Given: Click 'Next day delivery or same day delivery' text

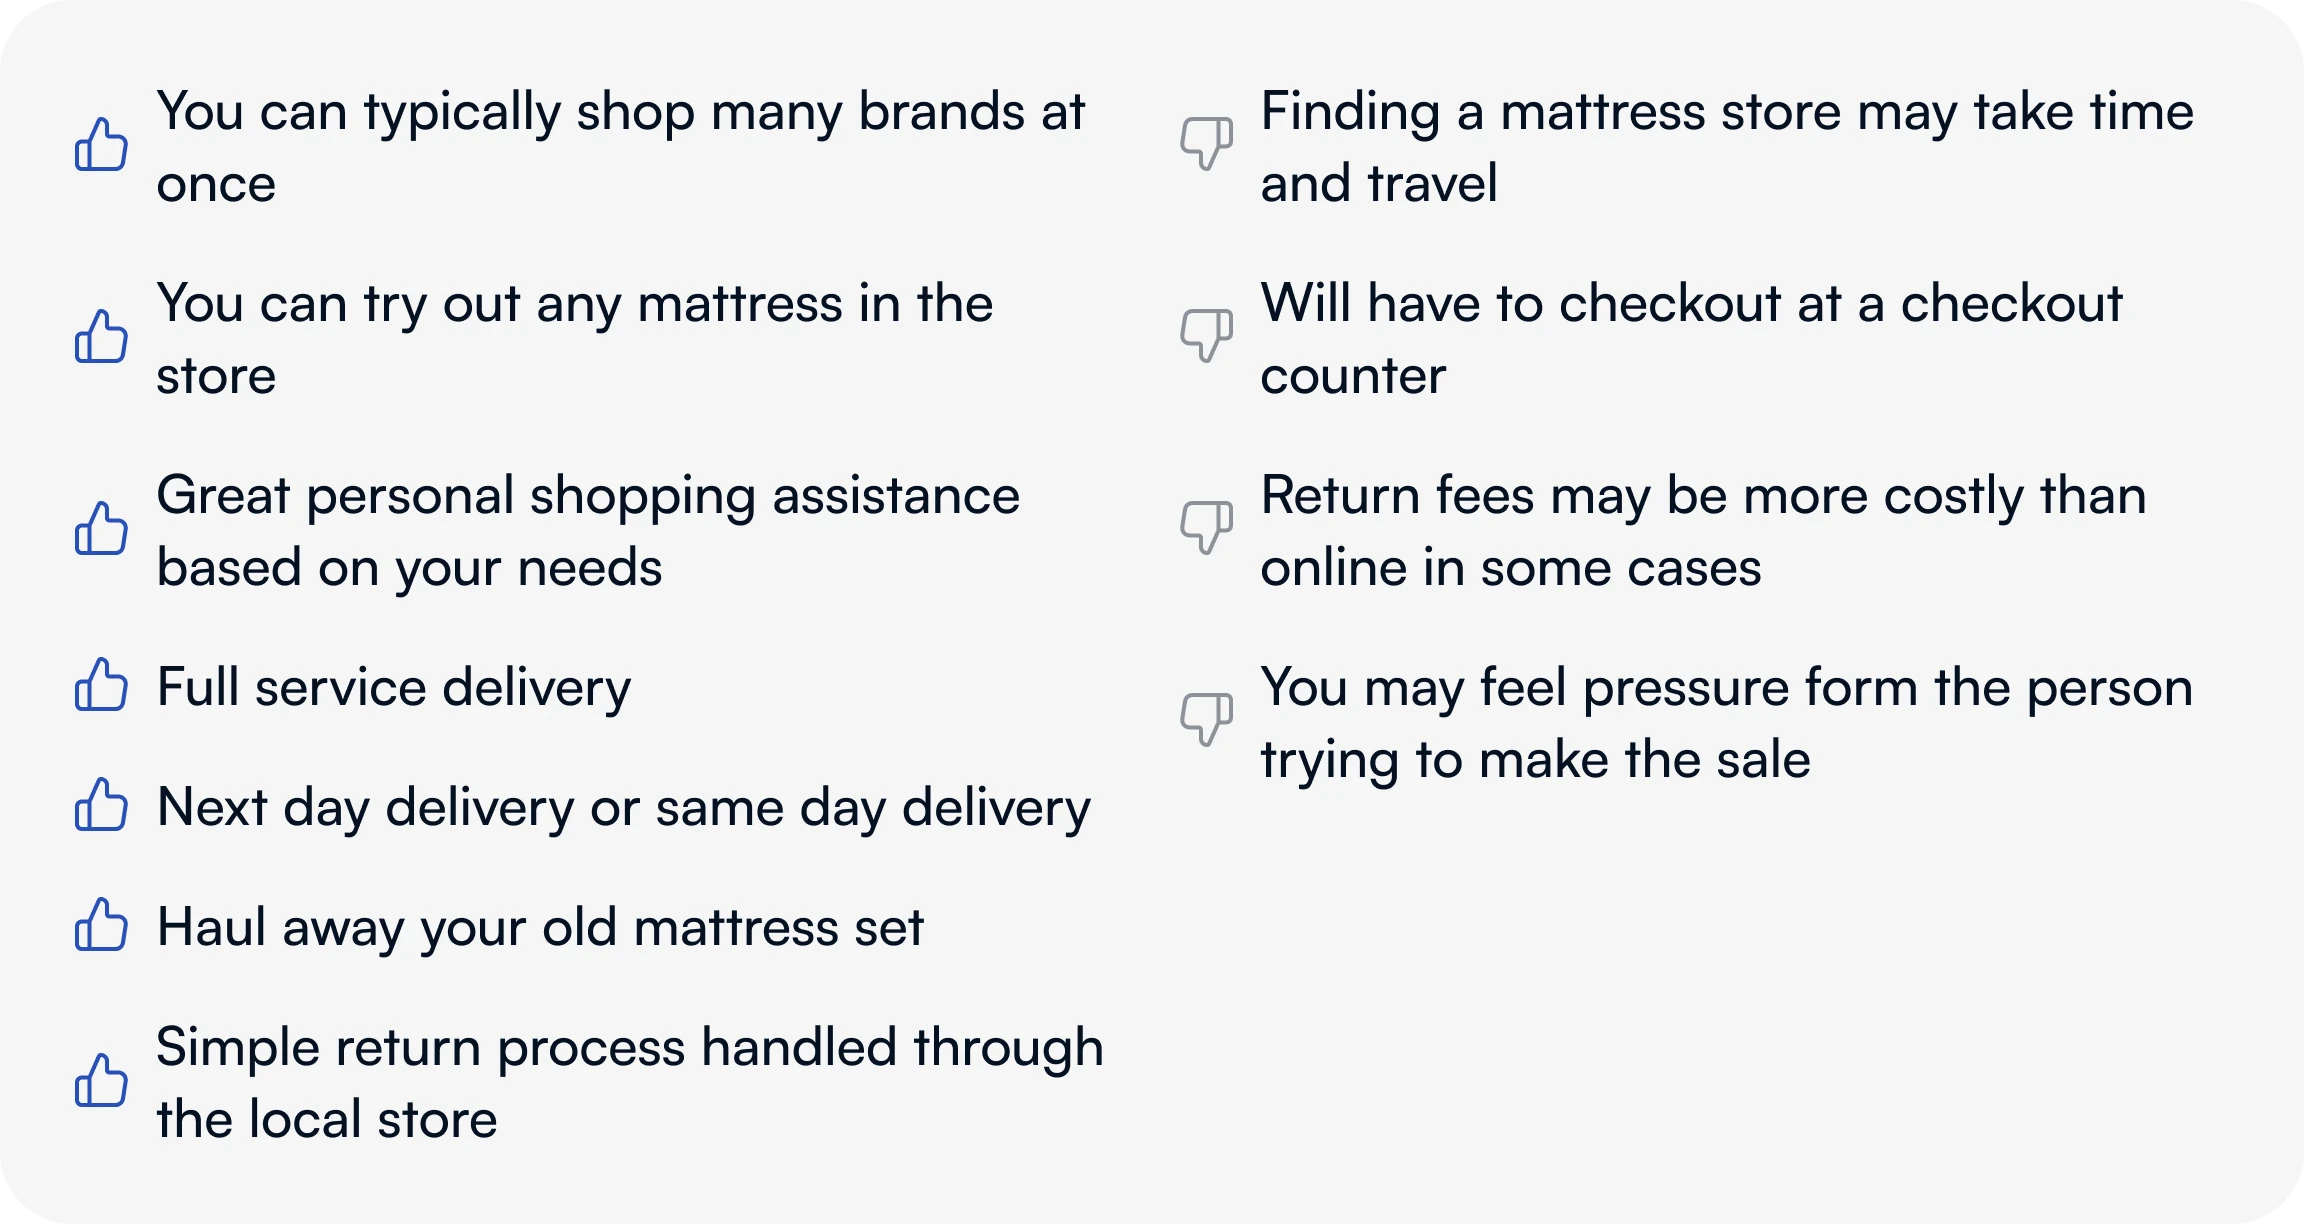Looking at the screenshot, I should tap(623, 808).
